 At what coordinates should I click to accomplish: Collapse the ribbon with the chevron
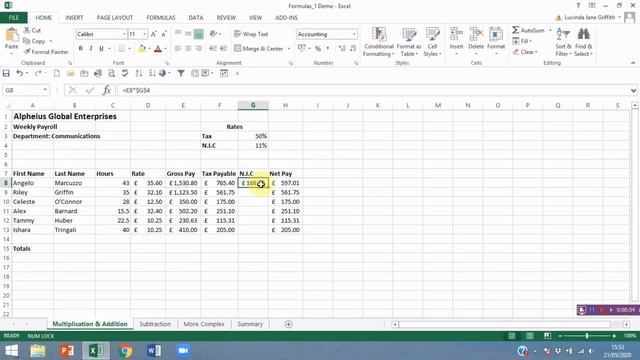[633, 63]
